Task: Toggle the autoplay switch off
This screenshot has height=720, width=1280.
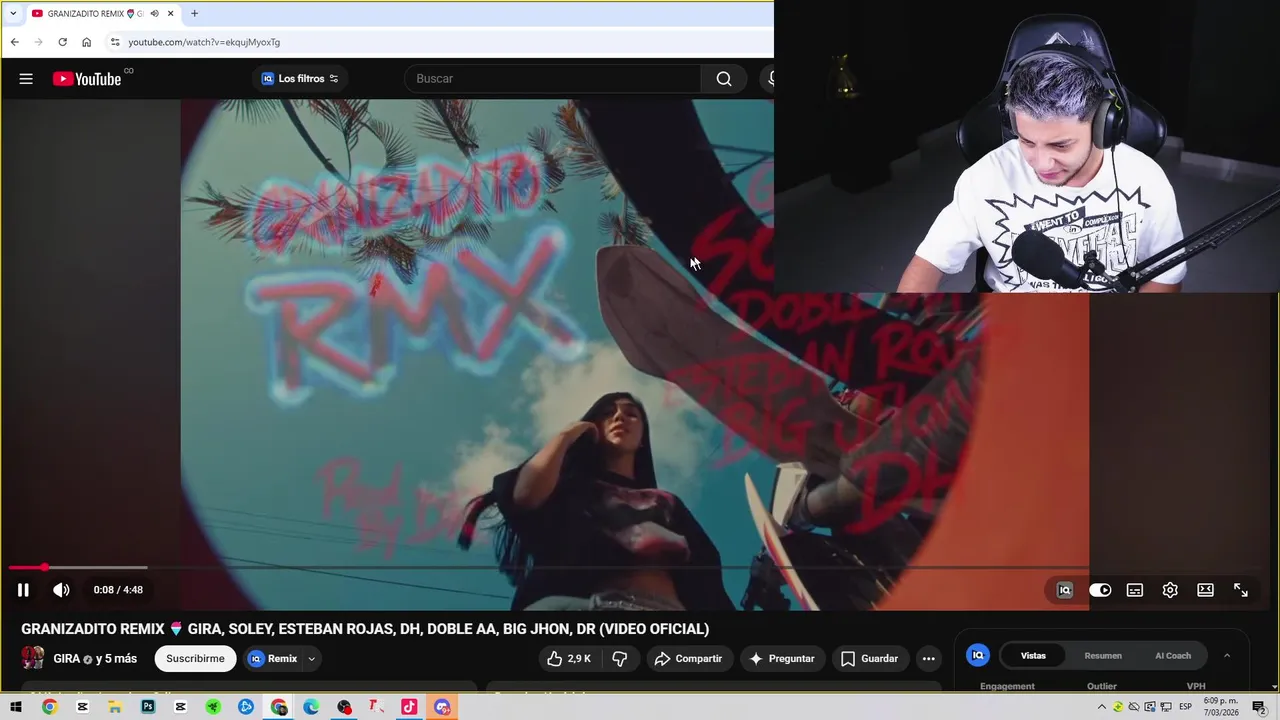Action: pos(1100,590)
